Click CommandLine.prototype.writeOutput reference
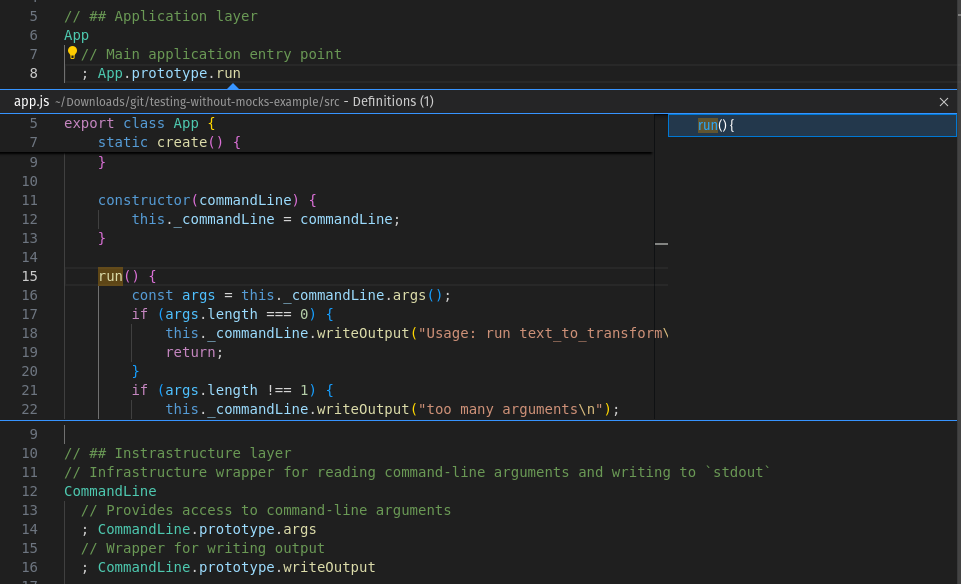 (234, 567)
